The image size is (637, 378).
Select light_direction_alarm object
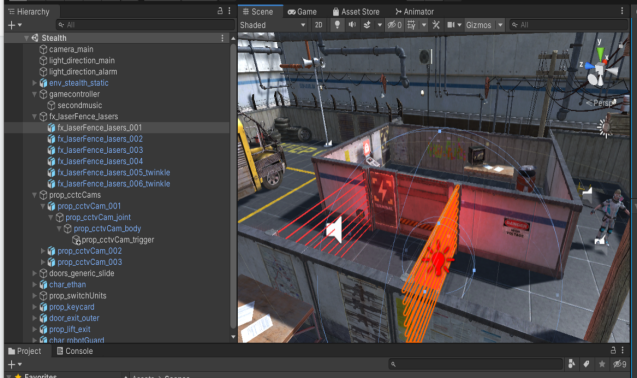coord(83,72)
